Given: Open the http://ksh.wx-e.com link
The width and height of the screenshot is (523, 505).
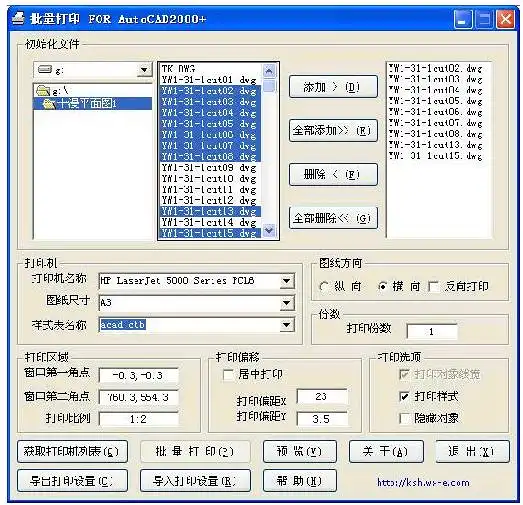Looking at the screenshot, I should (x=423, y=482).
